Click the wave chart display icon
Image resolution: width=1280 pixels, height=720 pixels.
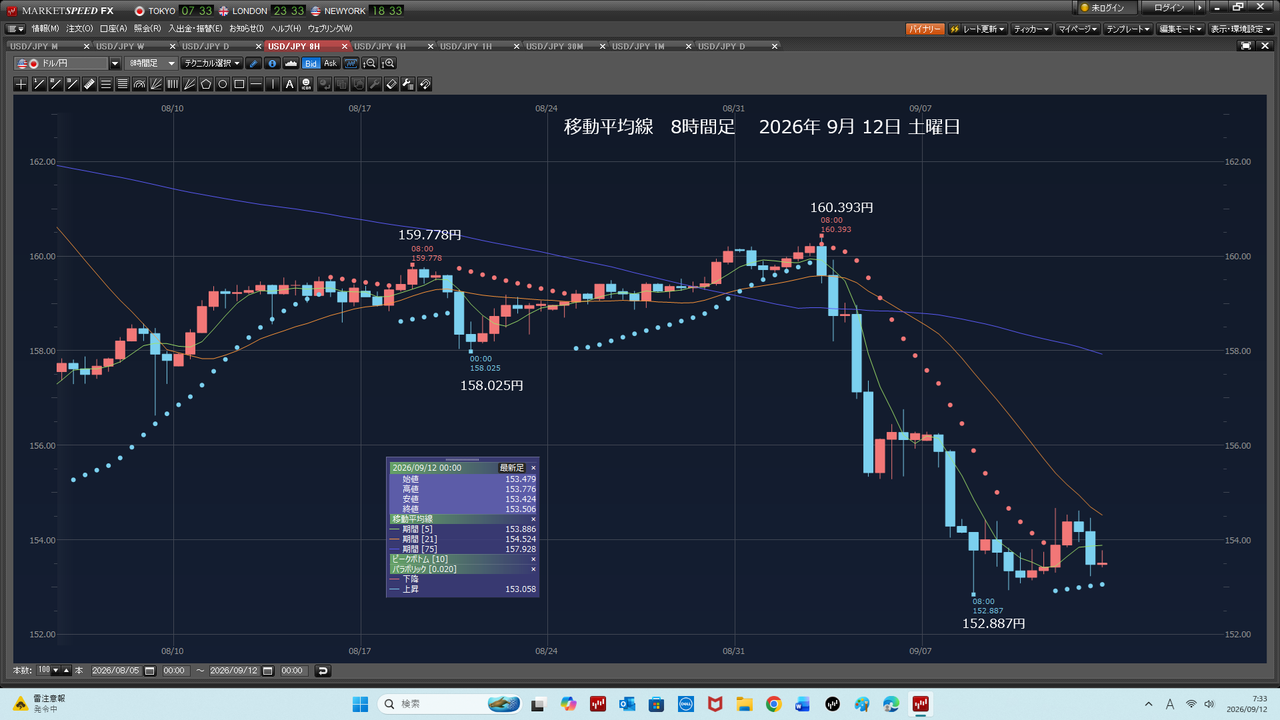(350, 63)
